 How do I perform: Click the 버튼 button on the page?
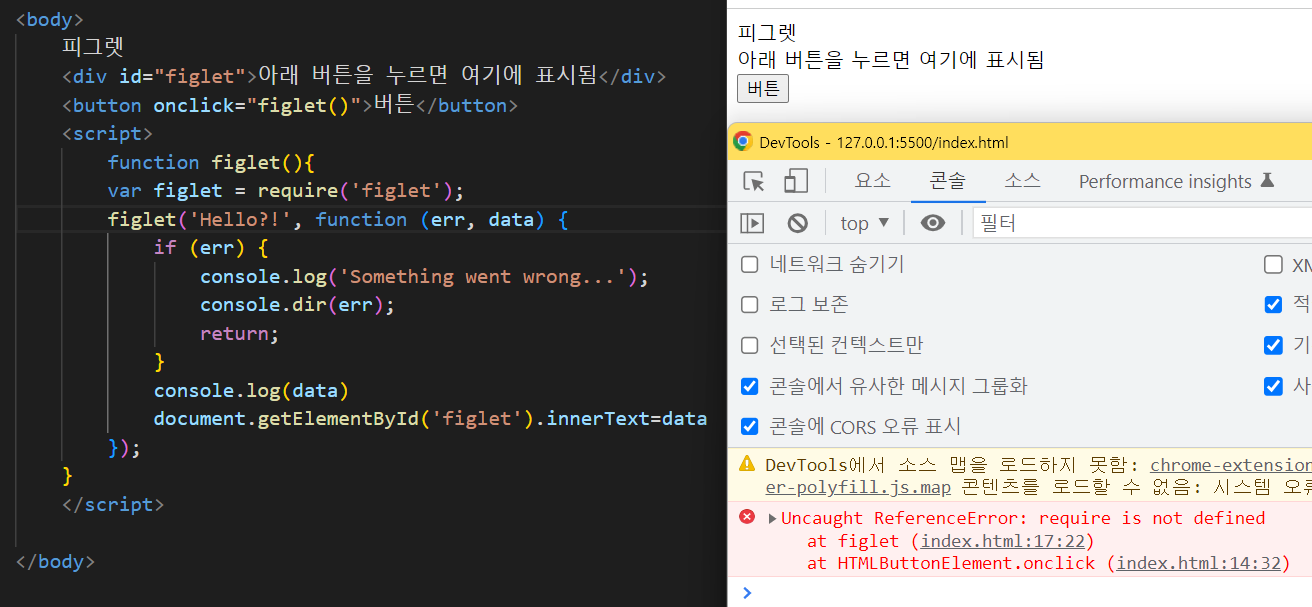[763, 88]
